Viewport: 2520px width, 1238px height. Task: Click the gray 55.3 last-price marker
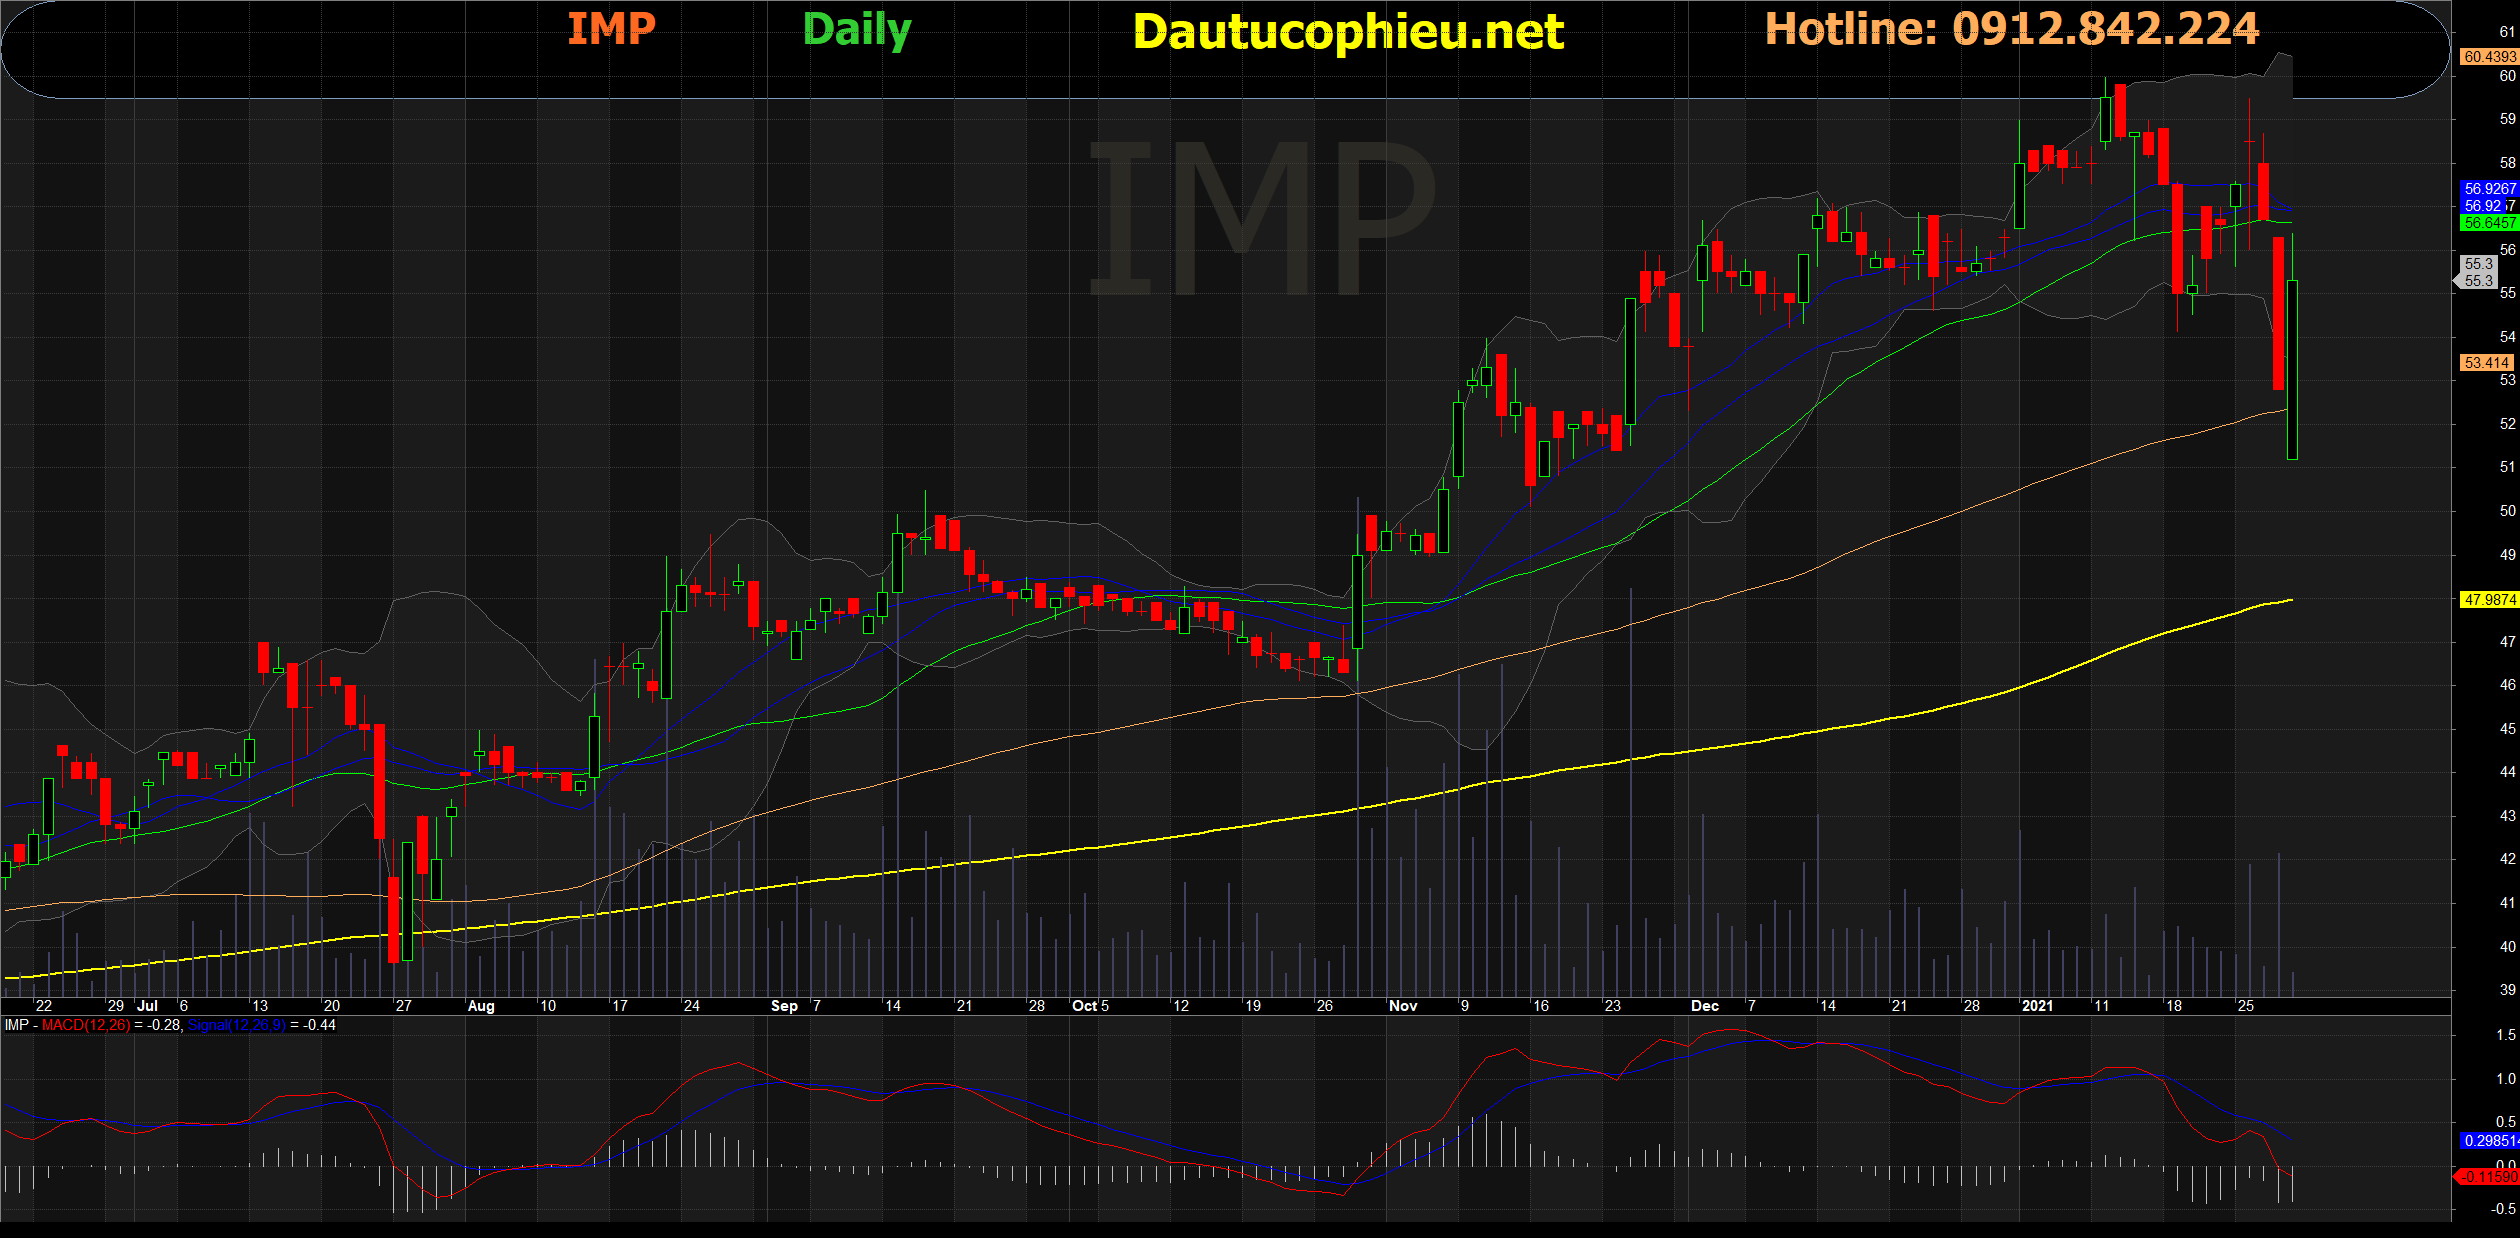pyautogui.click(x=2479, y=272)
